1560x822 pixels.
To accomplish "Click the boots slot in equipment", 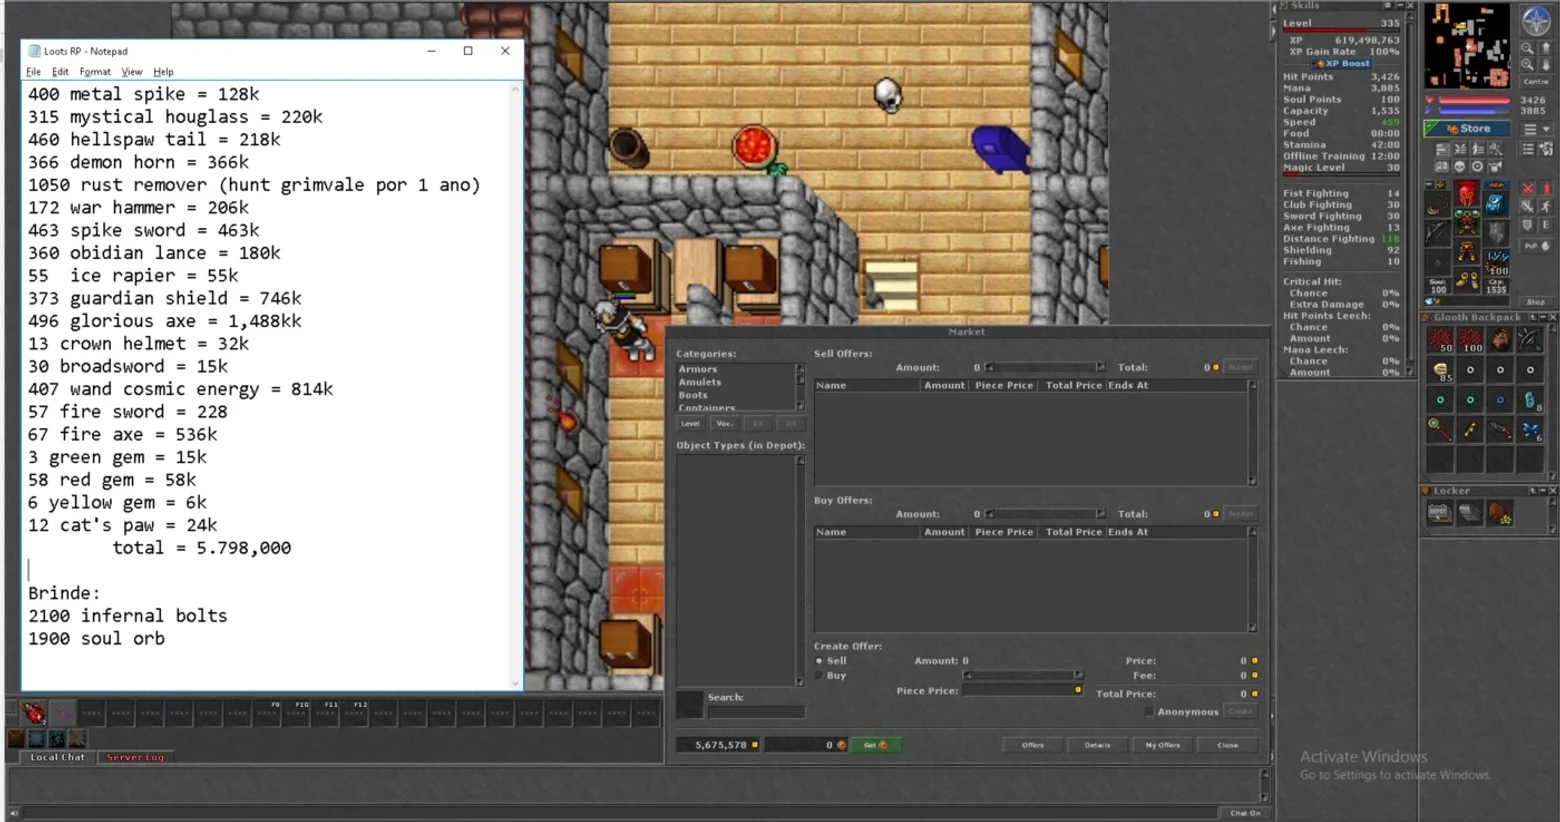I will click(1466, 280).
